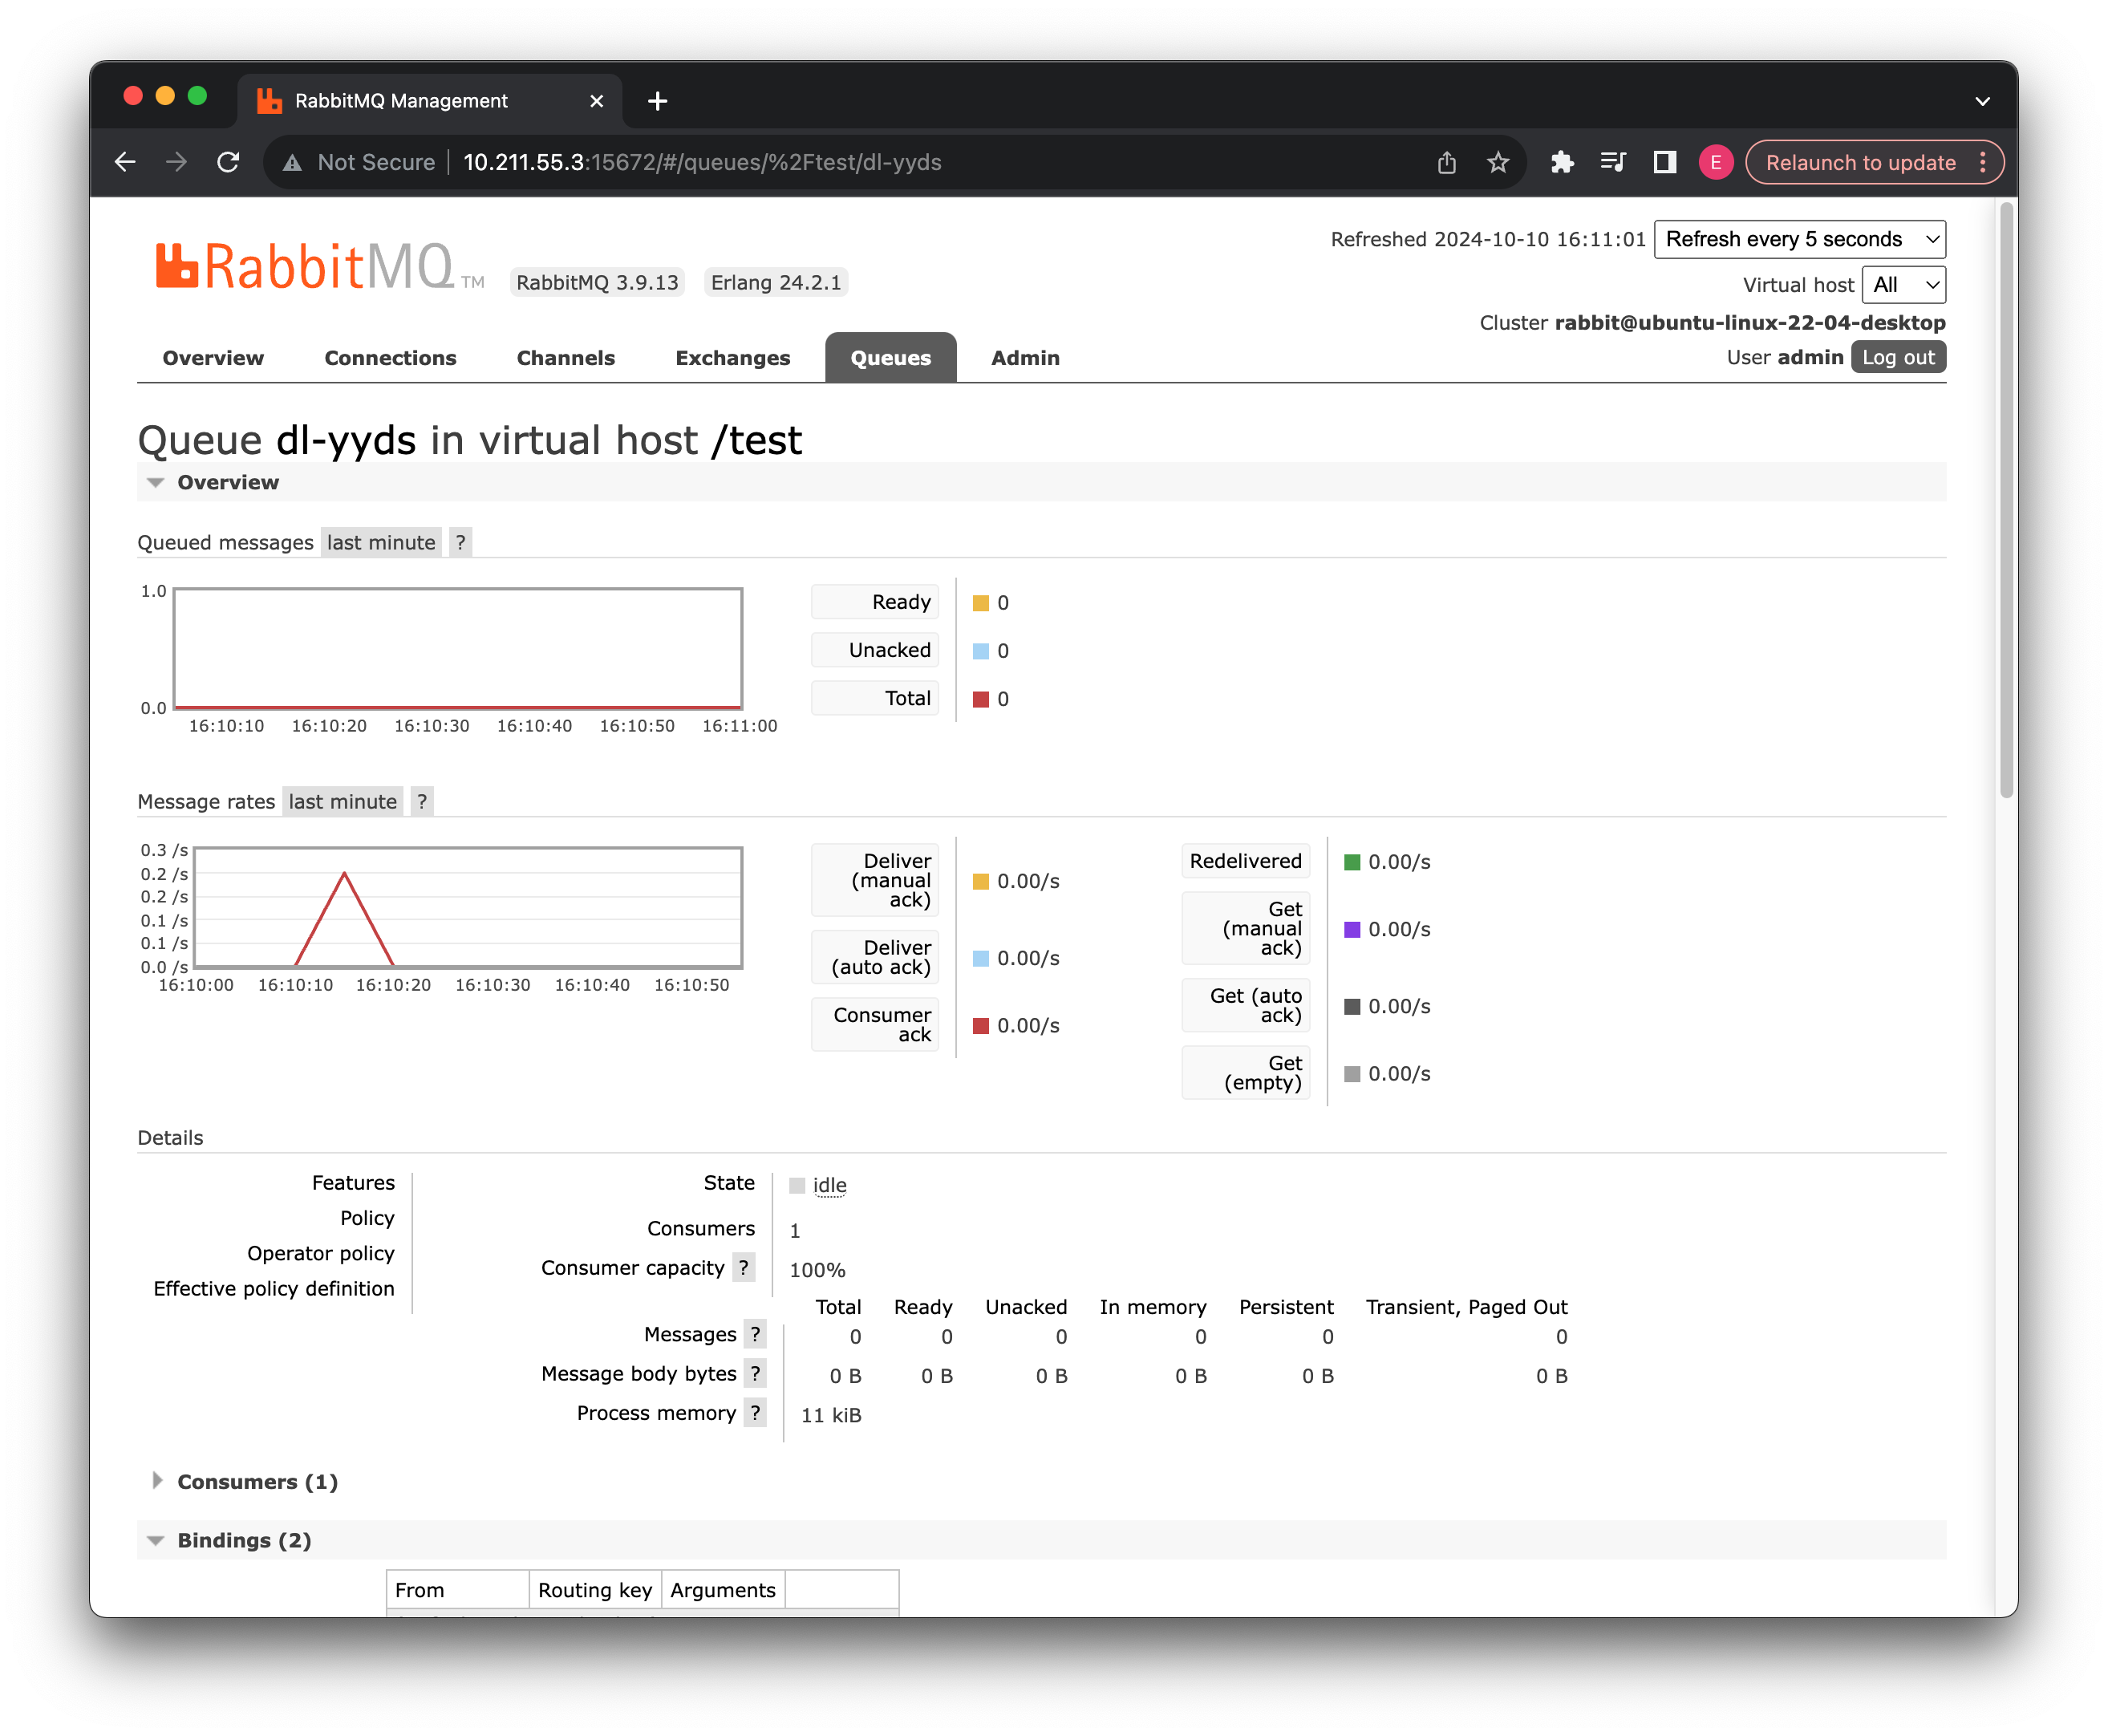This screenshot has height=1736, width=2108.
Task: Click last minute range for Queued messages
Action: pyautogui.click(x=381, y=542)
